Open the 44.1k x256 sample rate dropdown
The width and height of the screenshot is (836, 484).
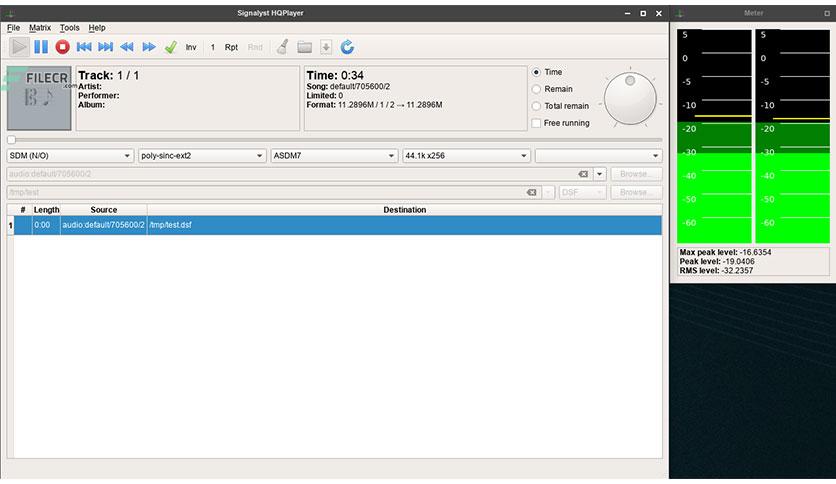coord(467,156)
